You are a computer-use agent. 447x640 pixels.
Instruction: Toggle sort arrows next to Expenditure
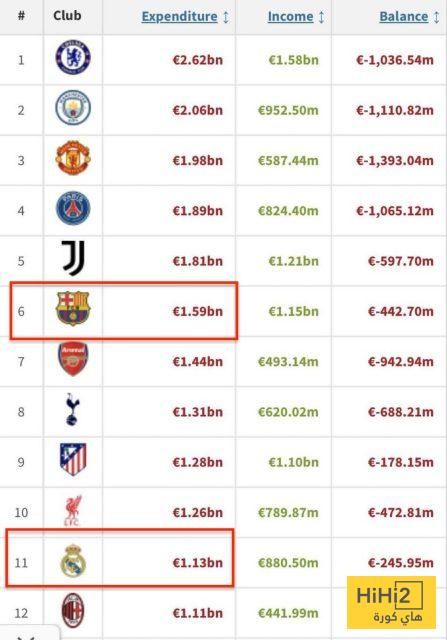click(226, 17)
